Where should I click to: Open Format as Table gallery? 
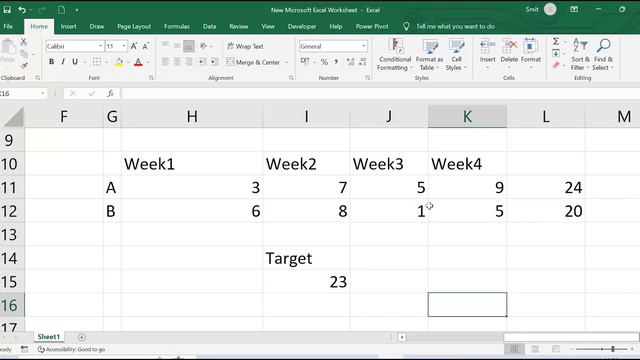429,55
